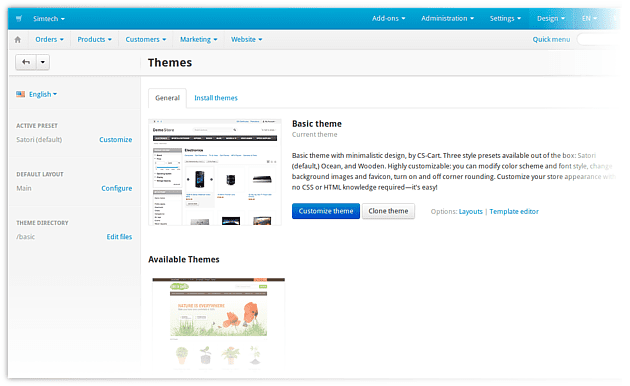Click Edit files for theme directory
This screenshot has height=386, width=630.
tap(119, 237)
